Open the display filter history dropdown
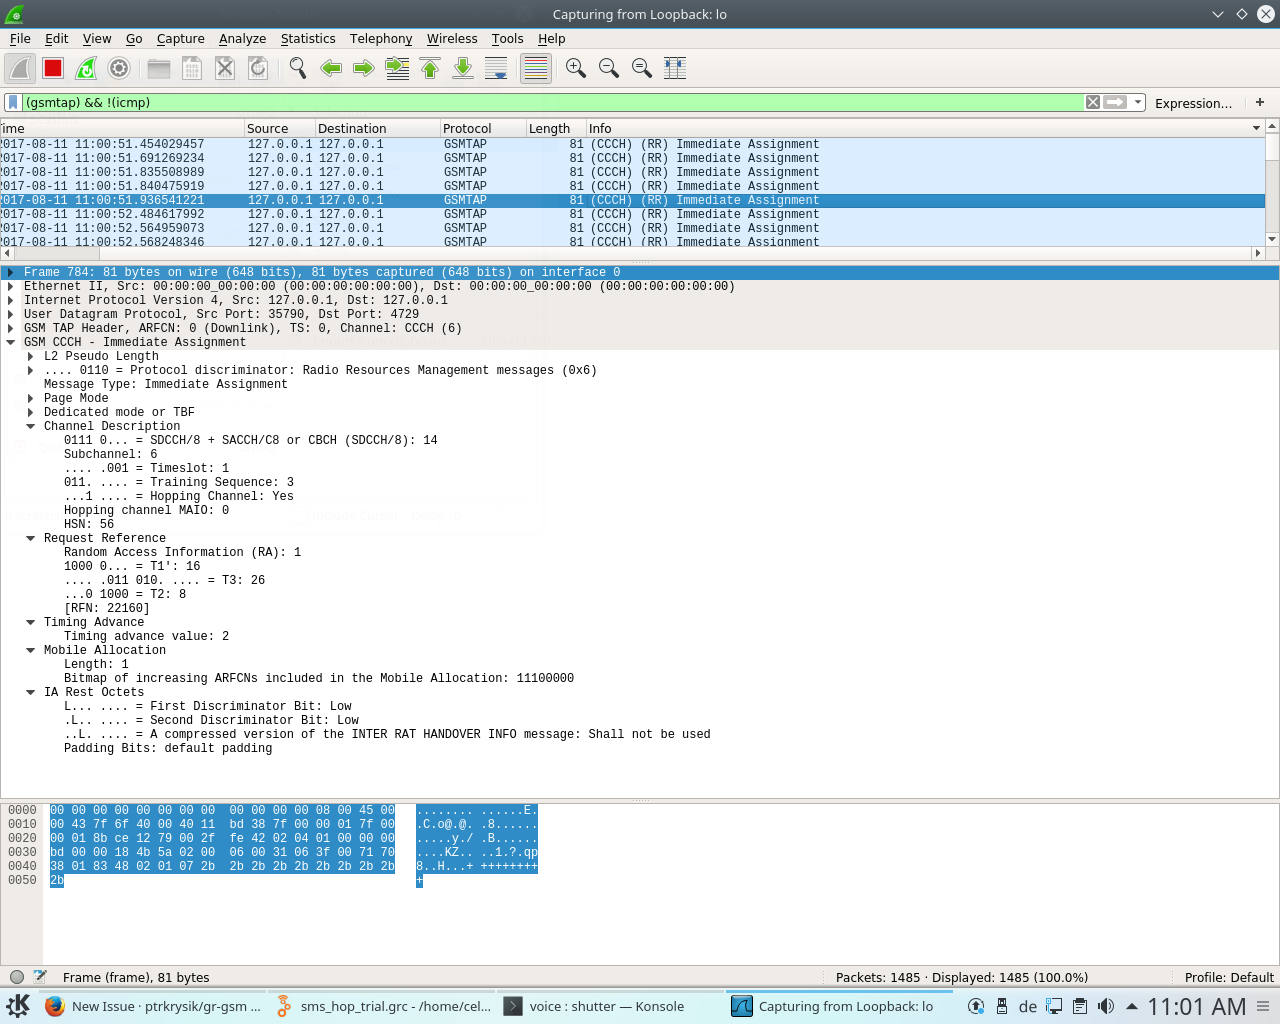The image size is (1280, 1024). (x=1139, y=102)
